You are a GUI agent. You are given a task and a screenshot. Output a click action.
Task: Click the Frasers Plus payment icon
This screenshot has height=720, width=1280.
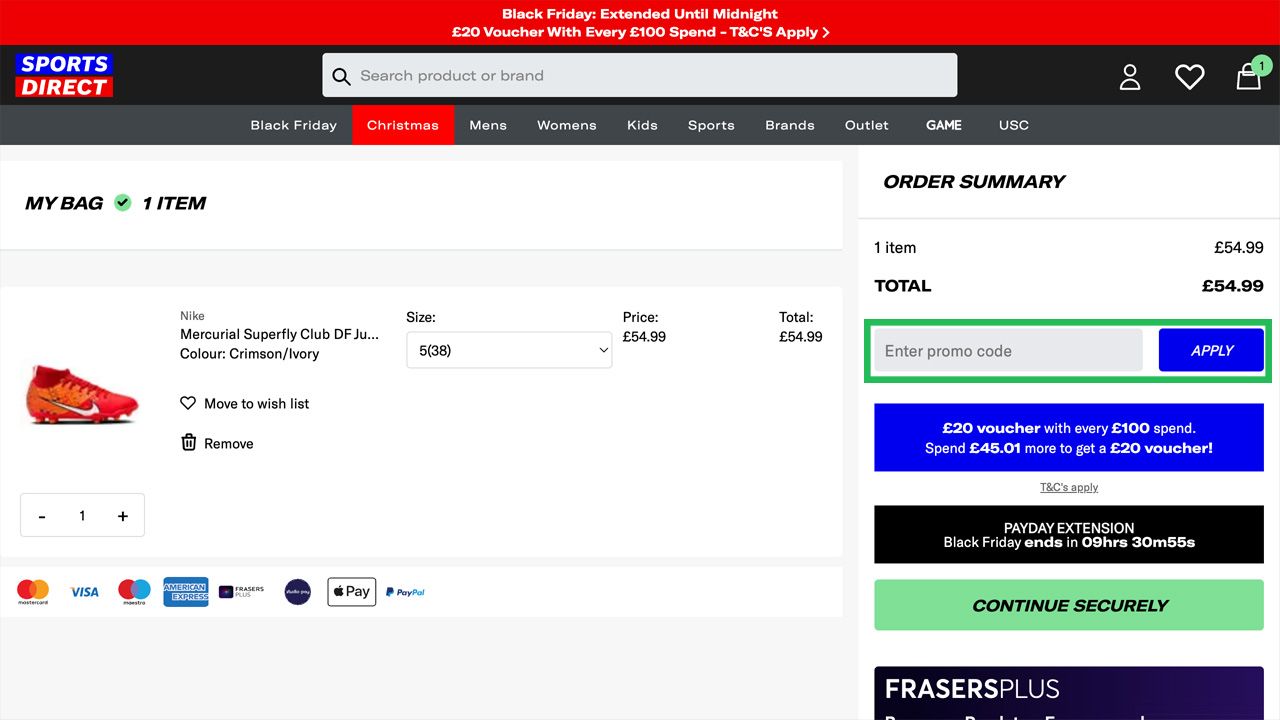pyautogui.click(x=241, y=592)
